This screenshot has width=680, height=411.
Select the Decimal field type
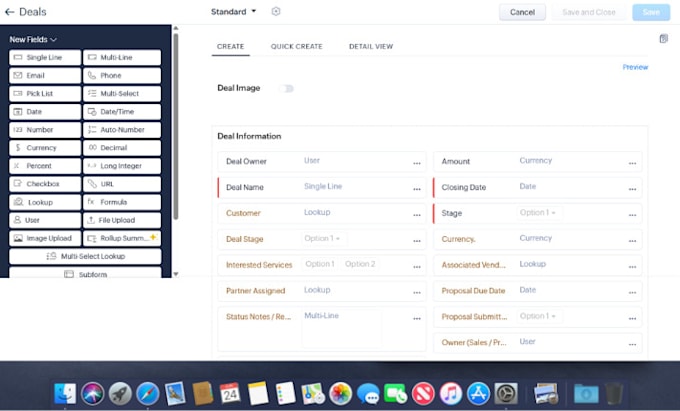point(122,148)
